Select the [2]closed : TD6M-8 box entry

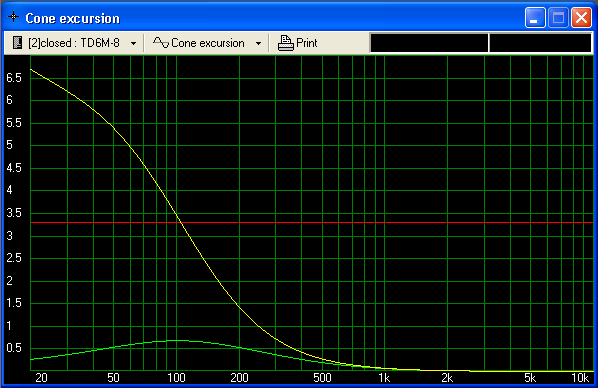[x=74, y=43]
